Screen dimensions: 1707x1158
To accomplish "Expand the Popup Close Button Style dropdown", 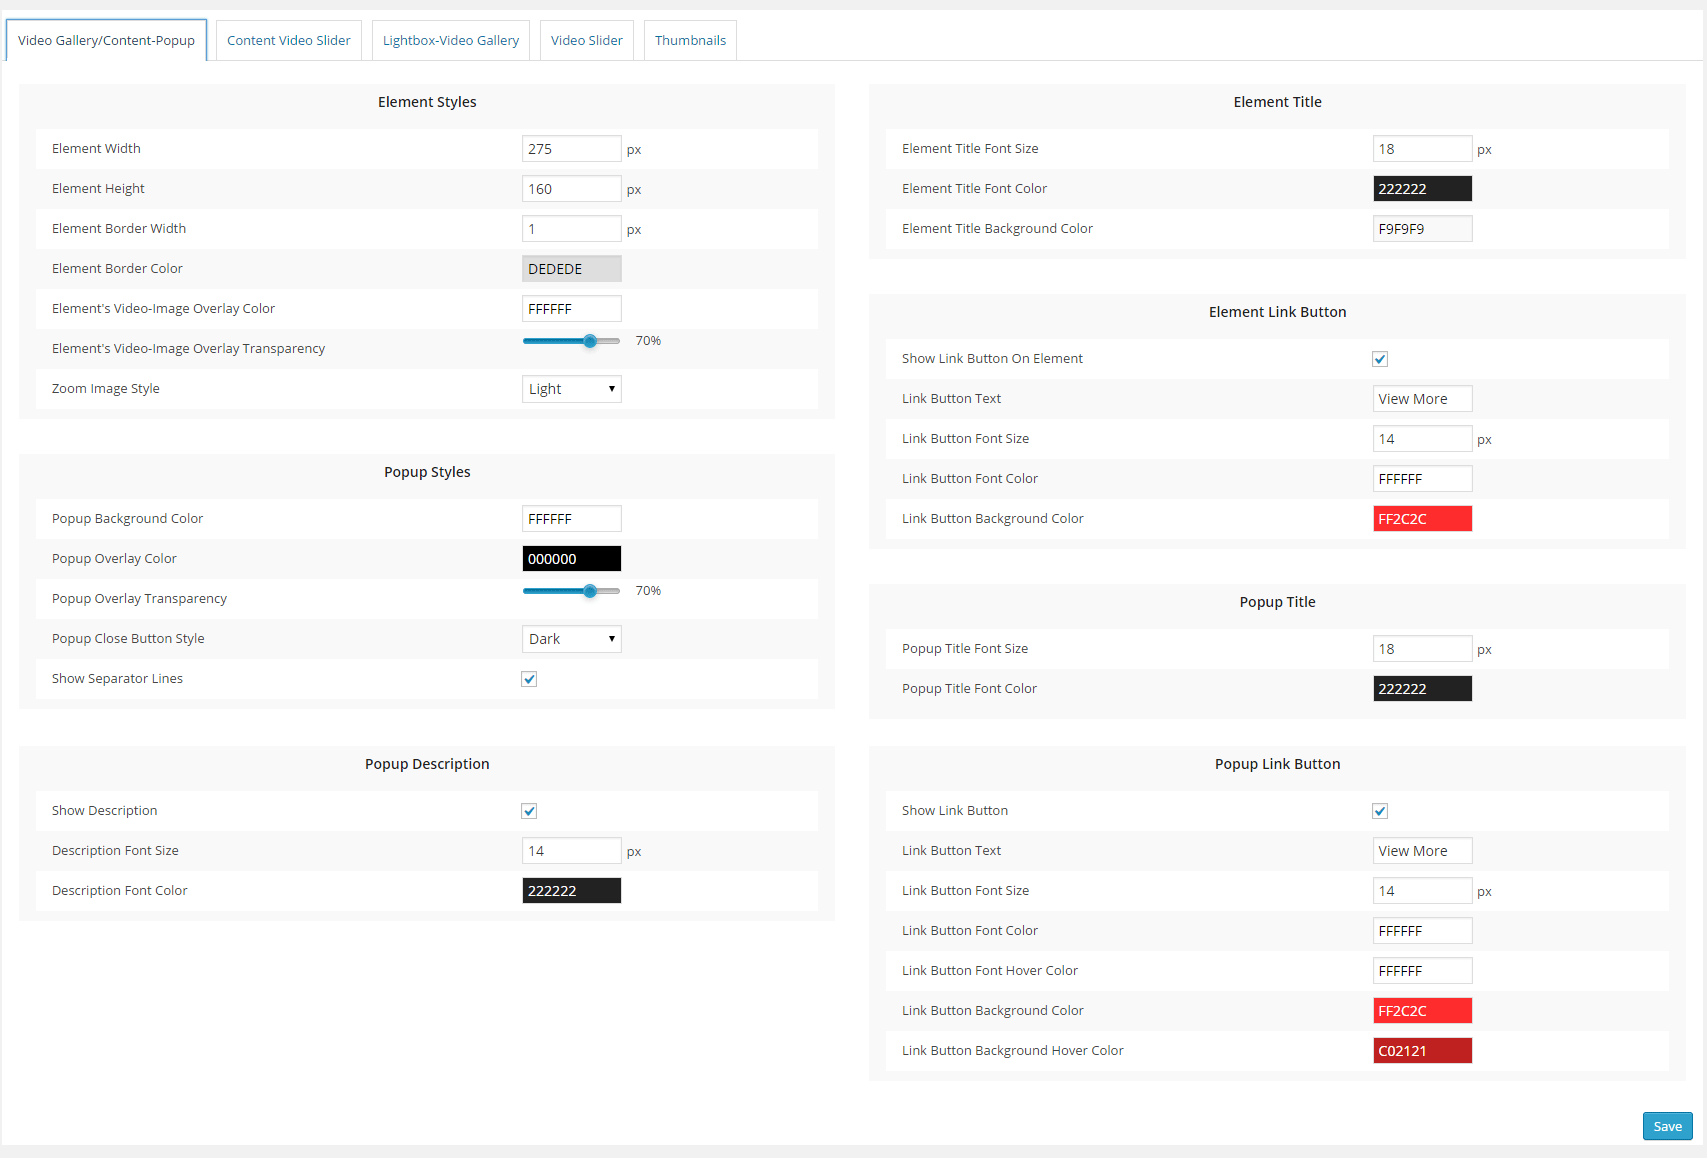I will (571, 639).
